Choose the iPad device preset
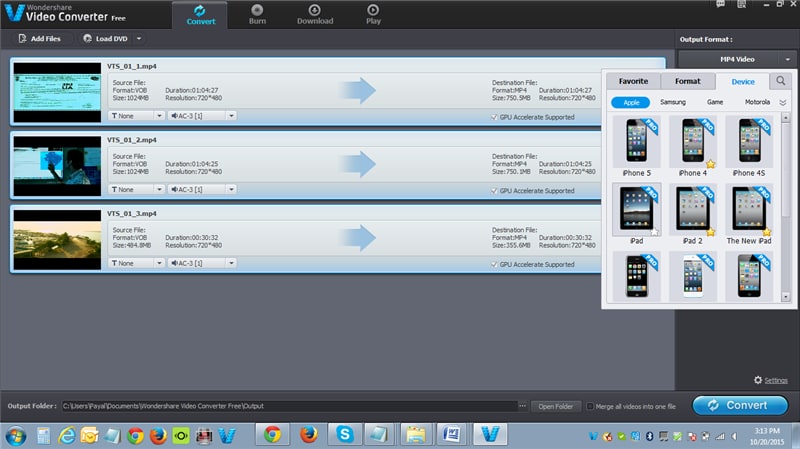 coord(637,214)
